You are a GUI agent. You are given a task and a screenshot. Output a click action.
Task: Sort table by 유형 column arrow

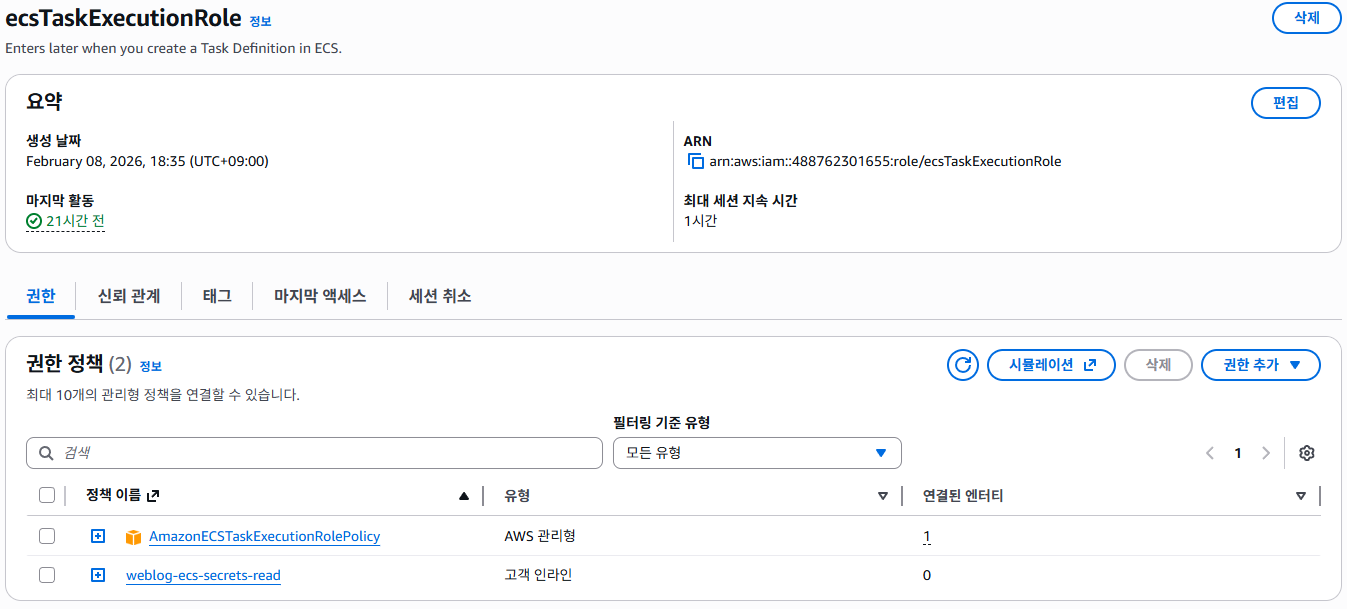[x=883, y=495]
